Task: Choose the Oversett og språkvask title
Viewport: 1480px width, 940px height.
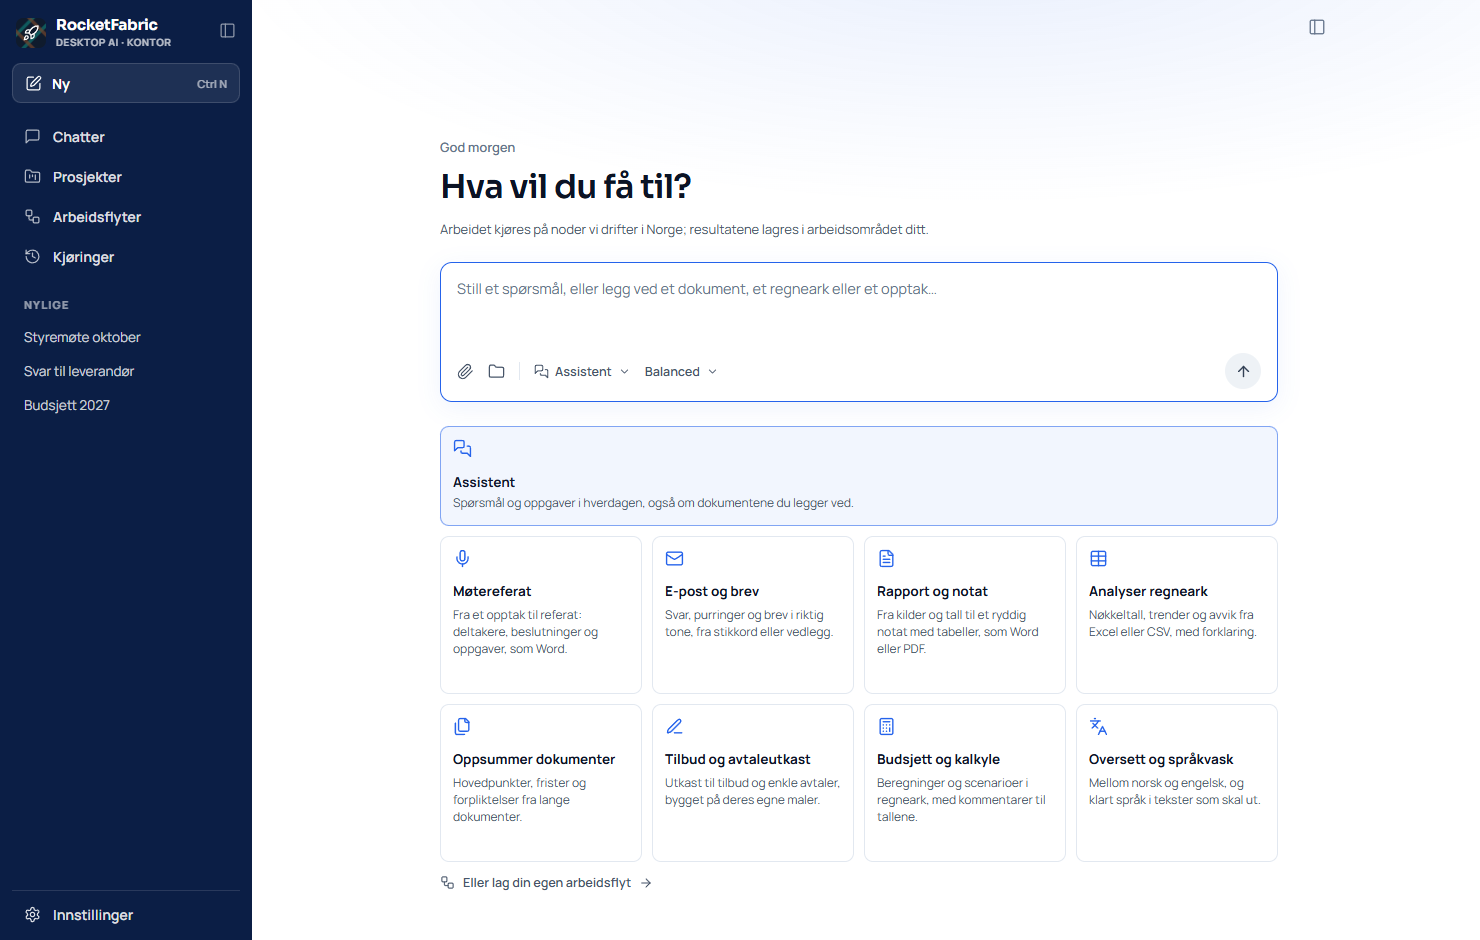Action: [x=1161, y=759]
